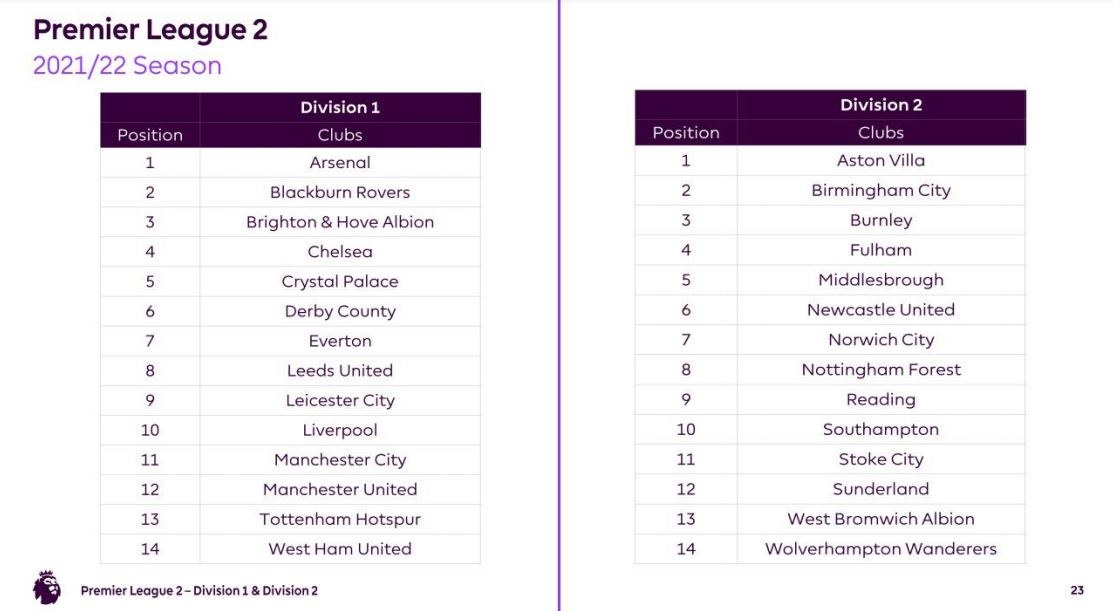1113x611 pixels.
Task: Select West Bromwich Albion entry
Action: click(x=881, y=519)
